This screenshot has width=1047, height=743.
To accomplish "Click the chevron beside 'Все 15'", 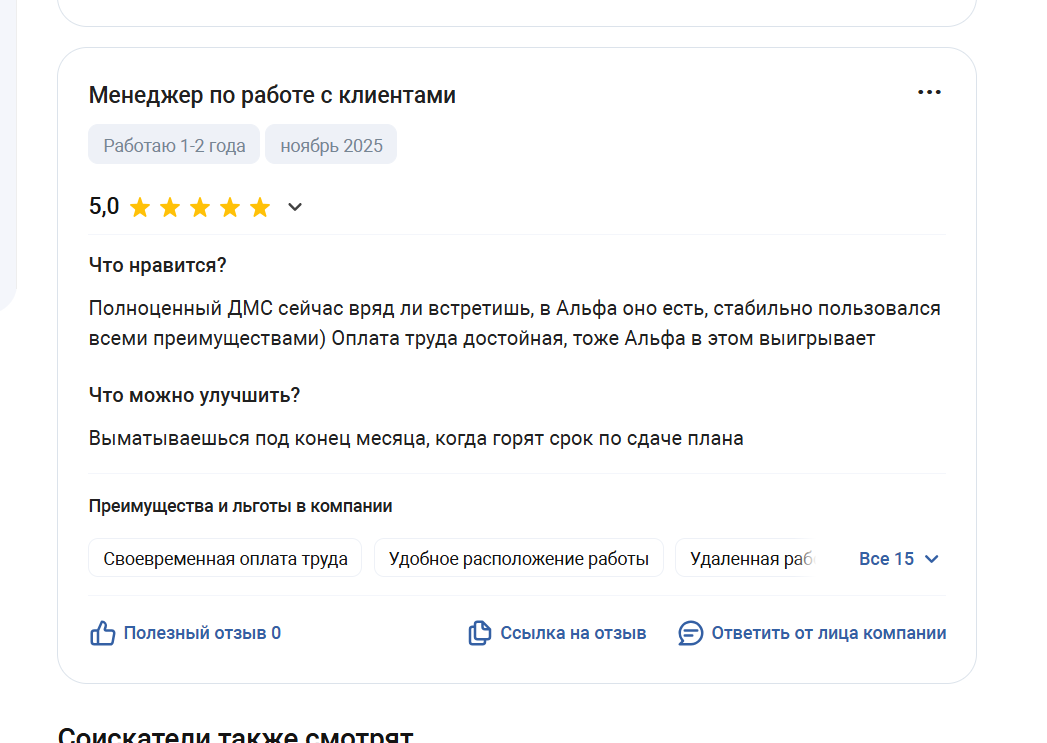I will click(x=932, y=559).
